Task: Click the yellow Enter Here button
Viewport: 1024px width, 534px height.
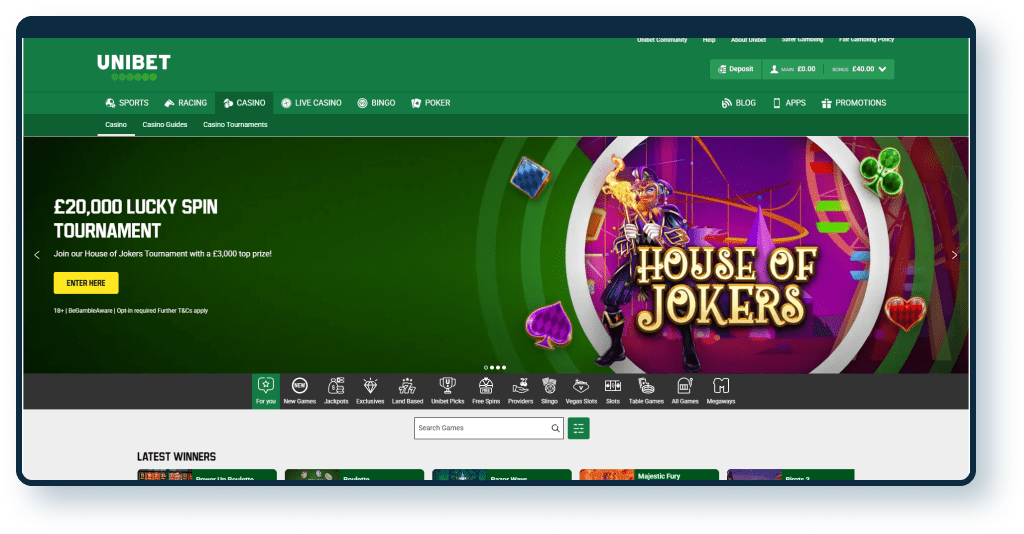Action: 86,283
